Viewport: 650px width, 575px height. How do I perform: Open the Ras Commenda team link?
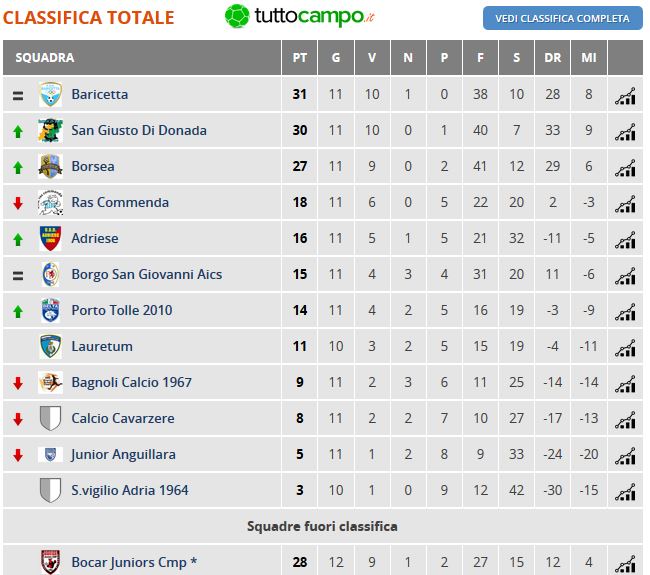(x=120, y=202)
